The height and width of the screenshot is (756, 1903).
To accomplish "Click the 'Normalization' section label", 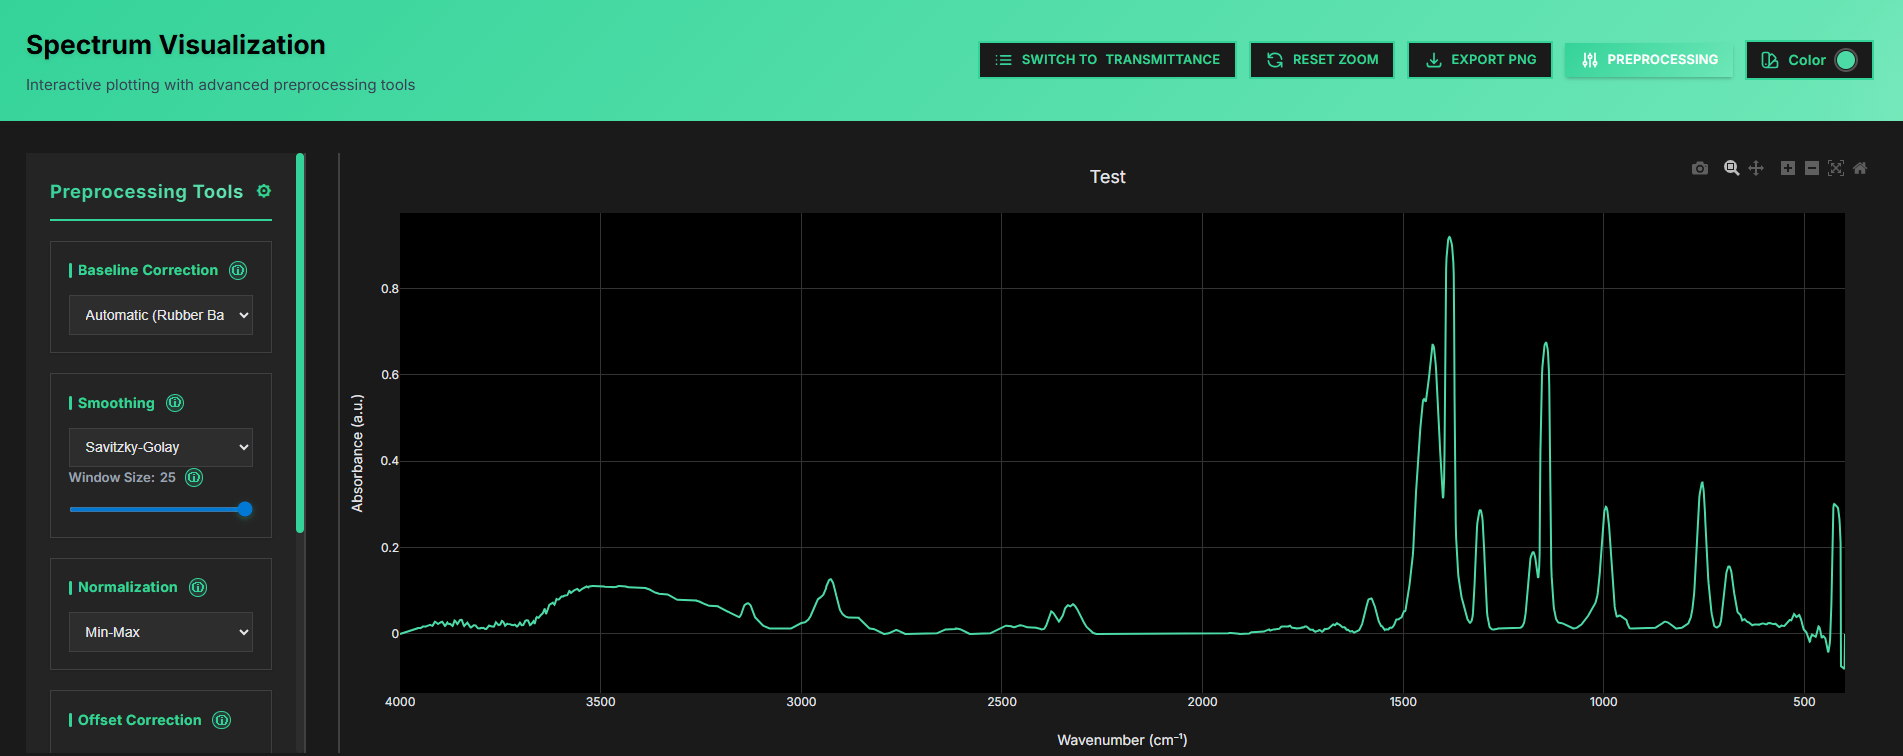I will click(x=128, y=587).
